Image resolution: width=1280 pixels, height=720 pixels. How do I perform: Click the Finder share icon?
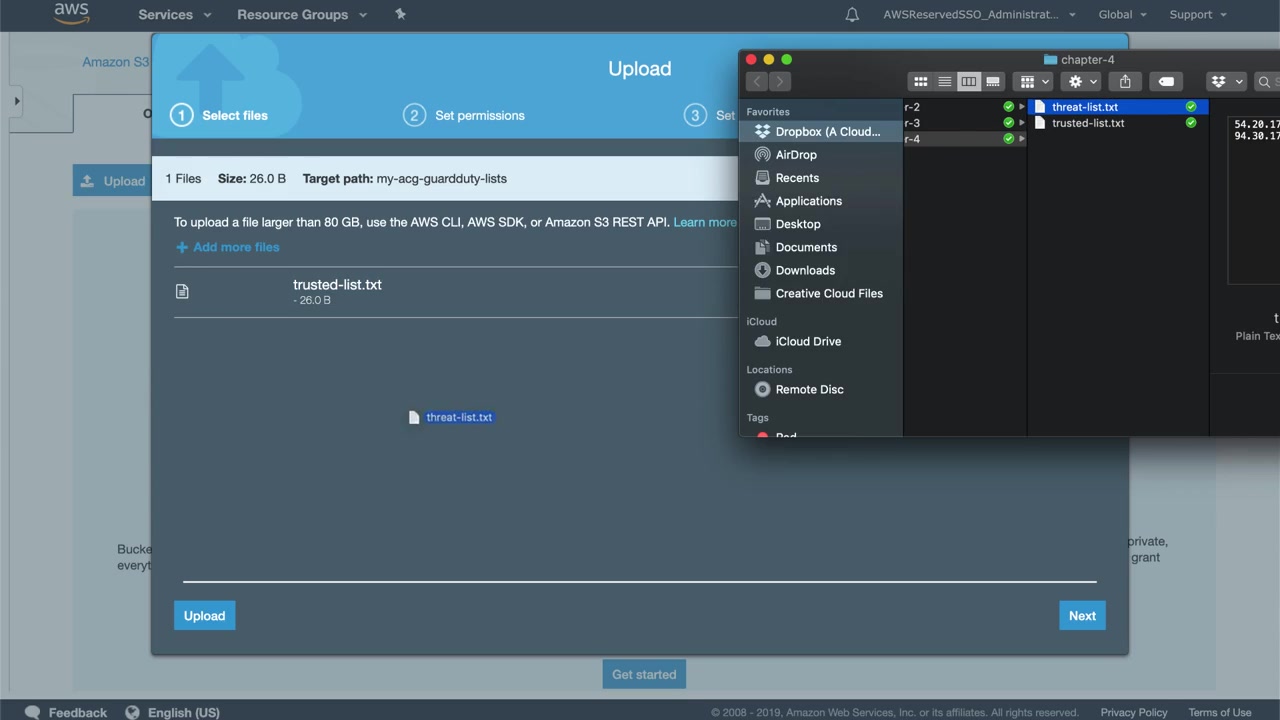pyautogui.click(x=1125, y=82)
